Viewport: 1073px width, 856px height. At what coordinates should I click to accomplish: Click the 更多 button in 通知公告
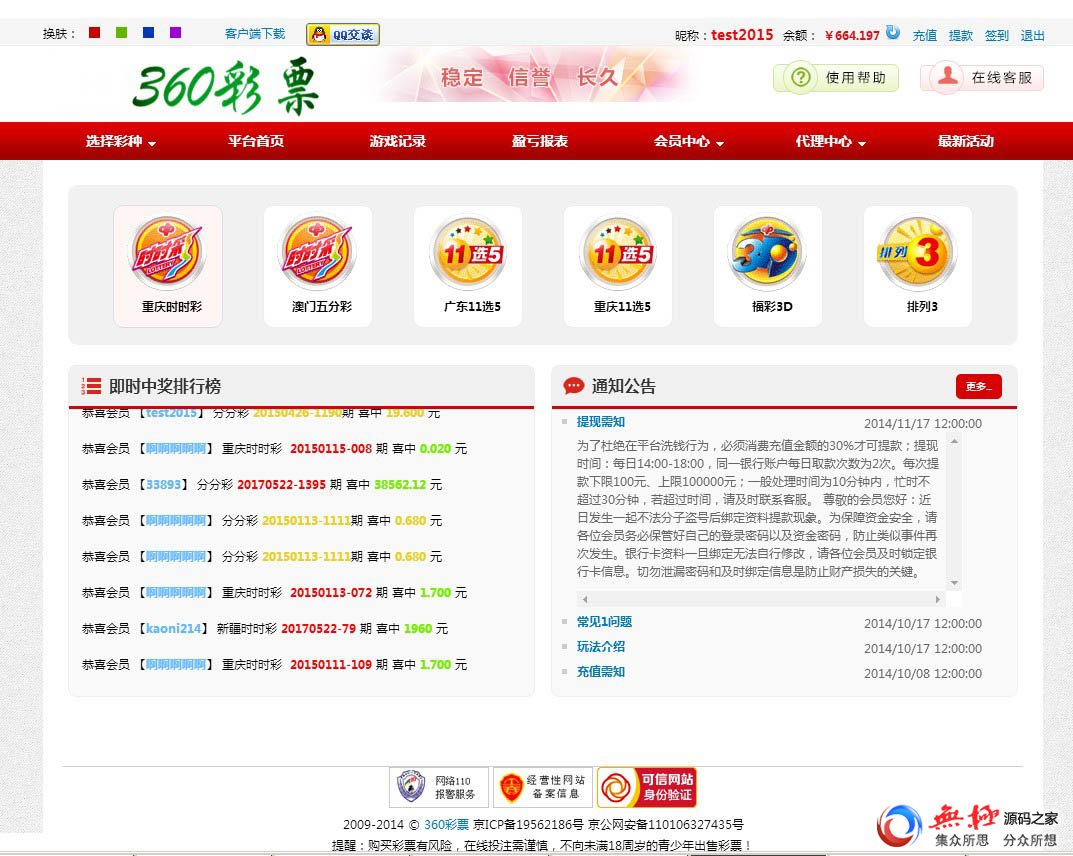tap(979, 387)
